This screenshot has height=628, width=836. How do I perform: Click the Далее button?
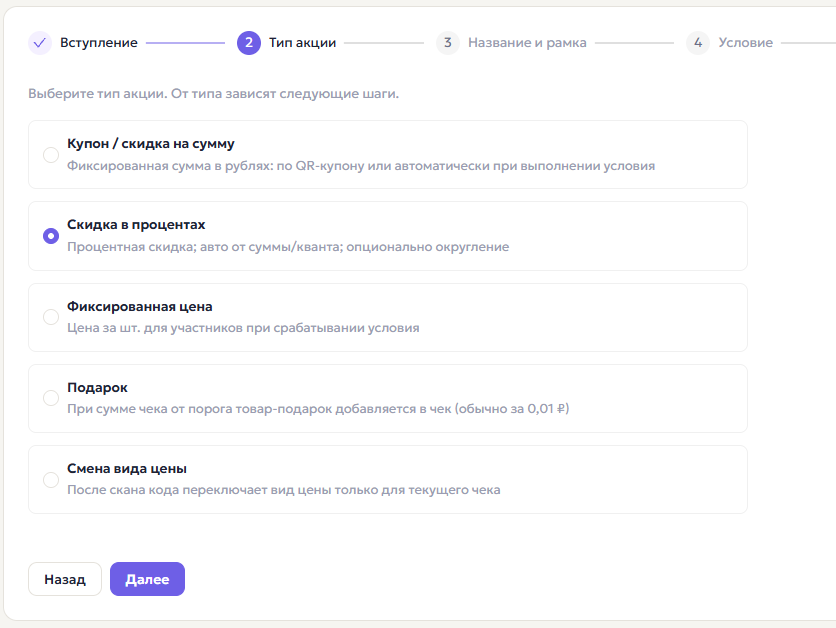tap(147, 579)
